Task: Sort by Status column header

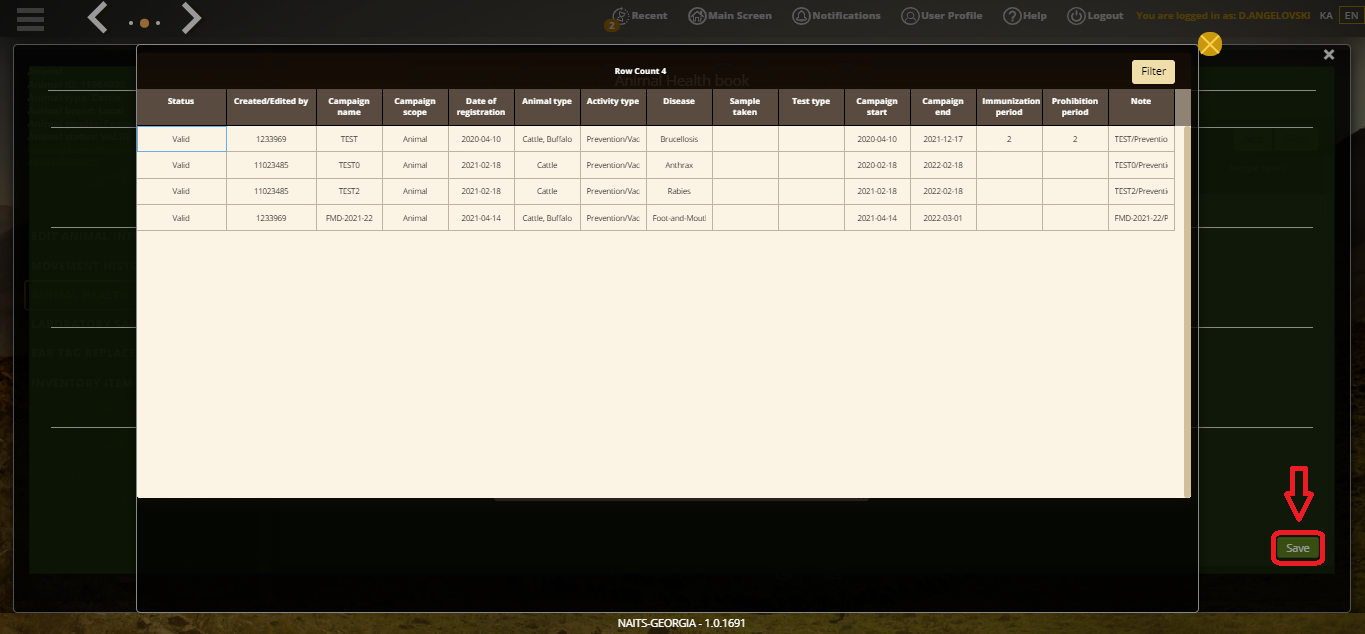Action: coord(181,107)
